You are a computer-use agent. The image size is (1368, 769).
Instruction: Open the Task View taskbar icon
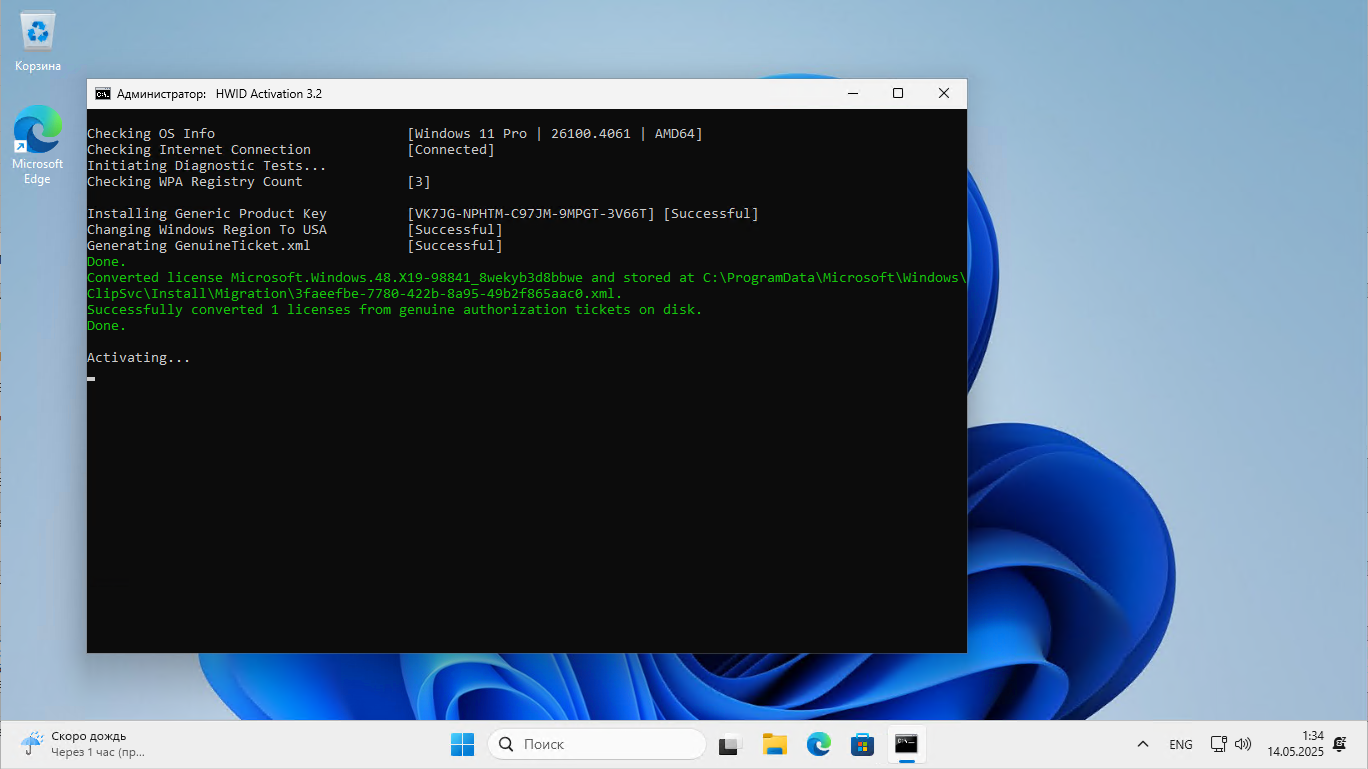730,744
